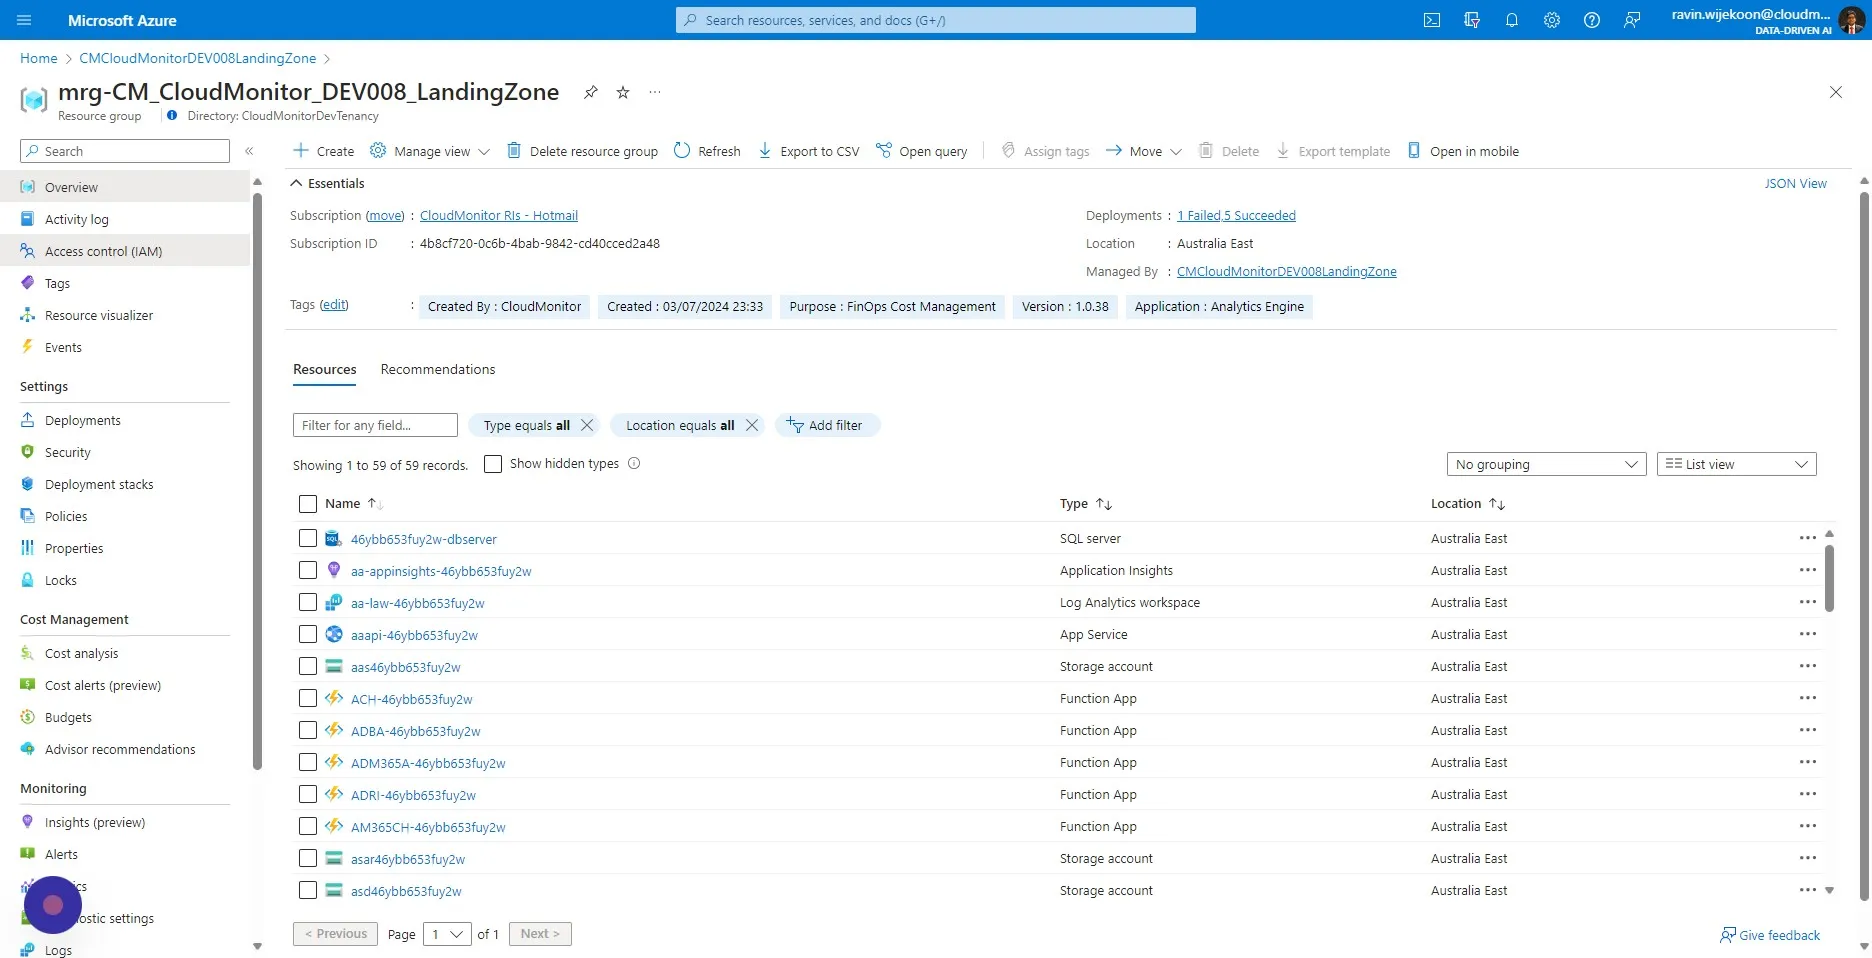Viewport: 1872px width, 958px height.
Task: Check the box for ACH-46ybb653fuy2w
Action: [x=308, y=698]
